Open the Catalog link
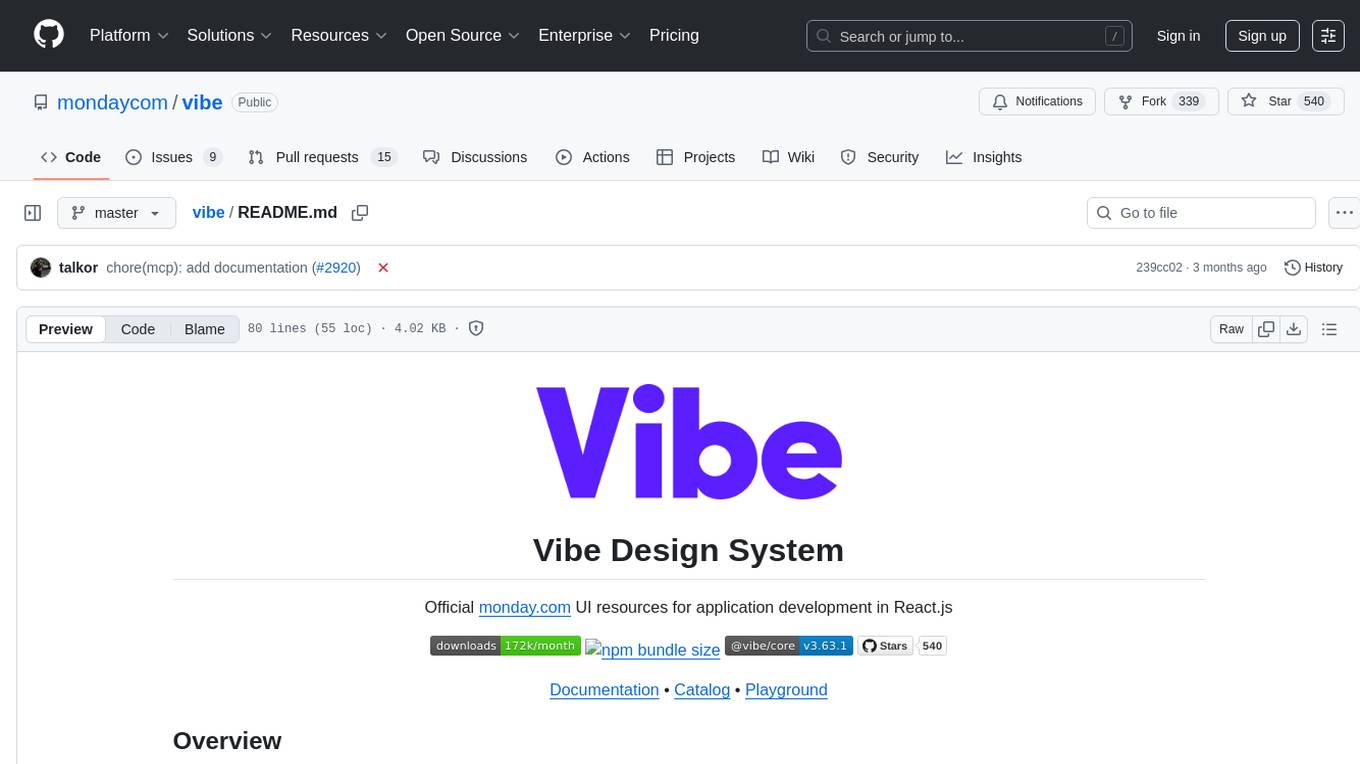 click(x=702, y=690)
